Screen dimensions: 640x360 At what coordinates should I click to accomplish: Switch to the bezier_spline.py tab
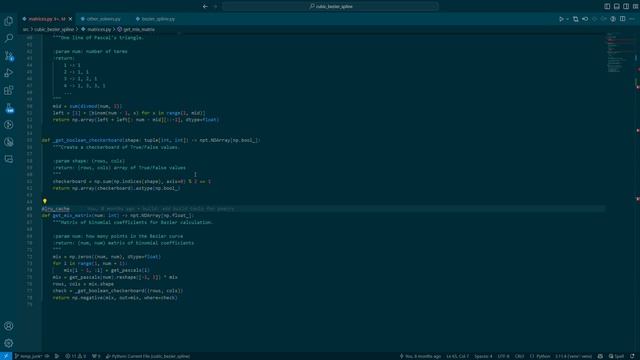[x=158, y=19]
